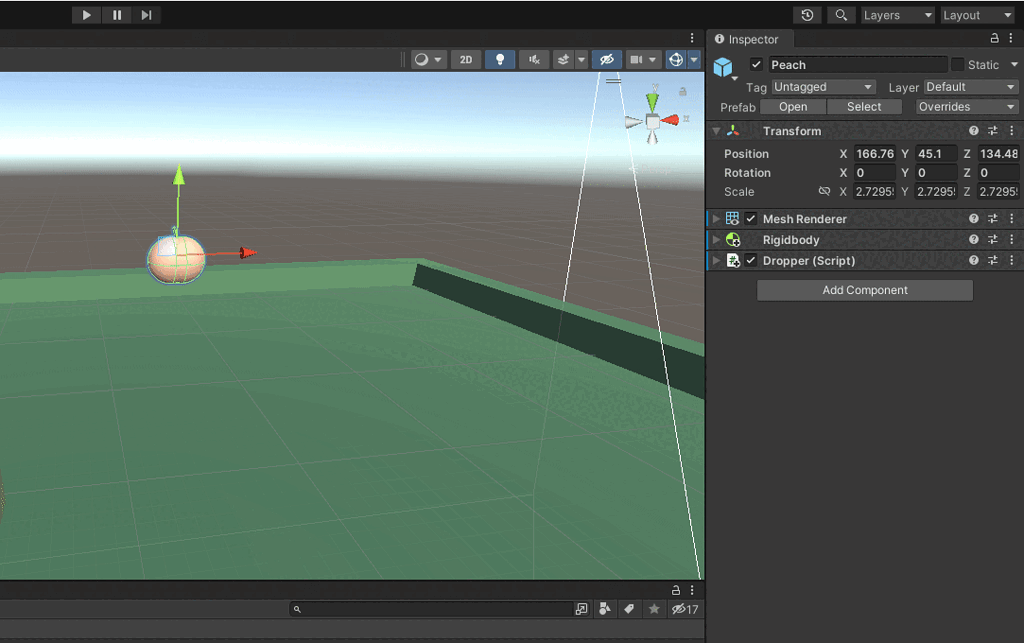Open the Tag dropdown showing Untagged
The image size is (1024, 643).
coord(823,87)
